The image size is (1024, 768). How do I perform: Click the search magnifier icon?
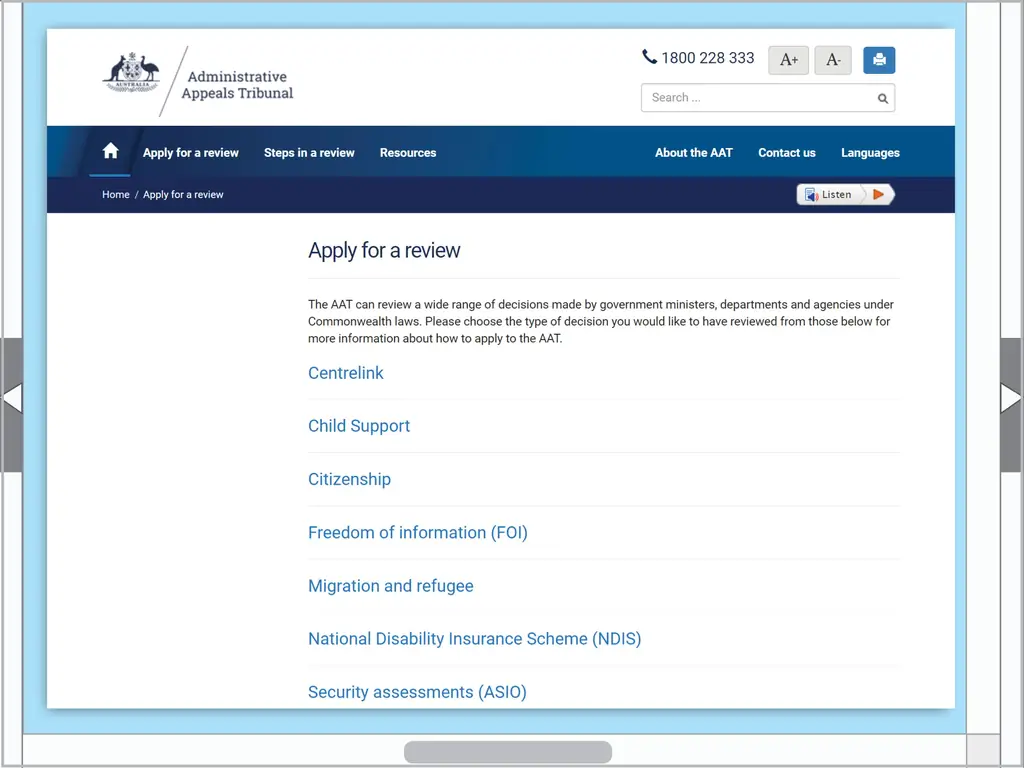point(883,98)
